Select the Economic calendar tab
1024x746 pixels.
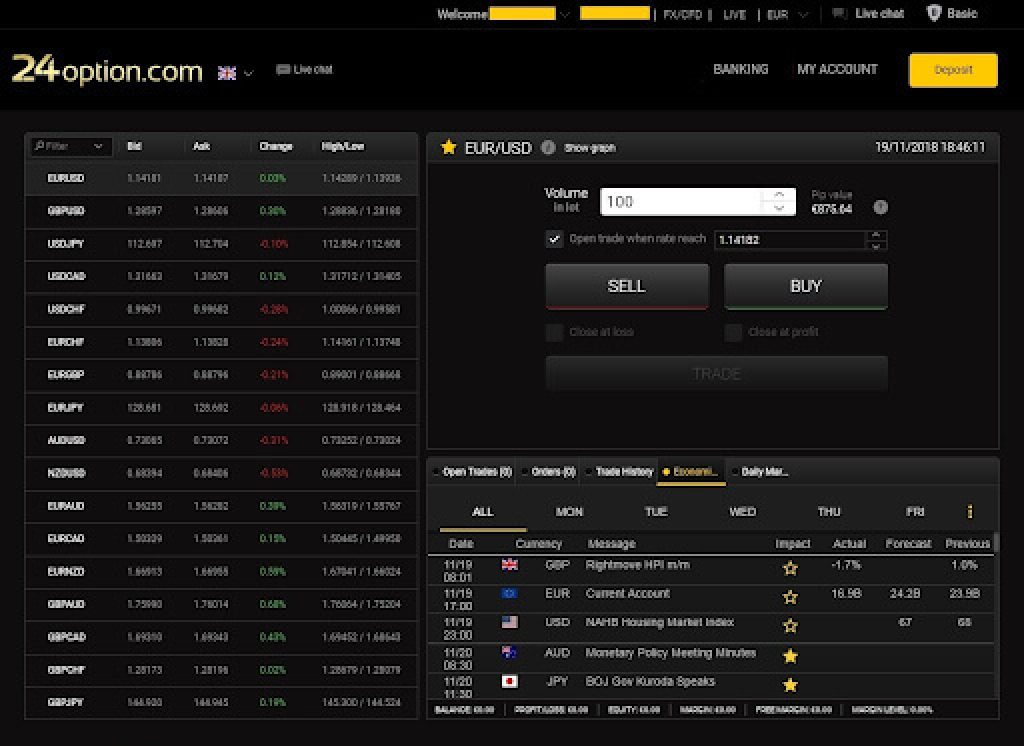[x=691, y=472]
